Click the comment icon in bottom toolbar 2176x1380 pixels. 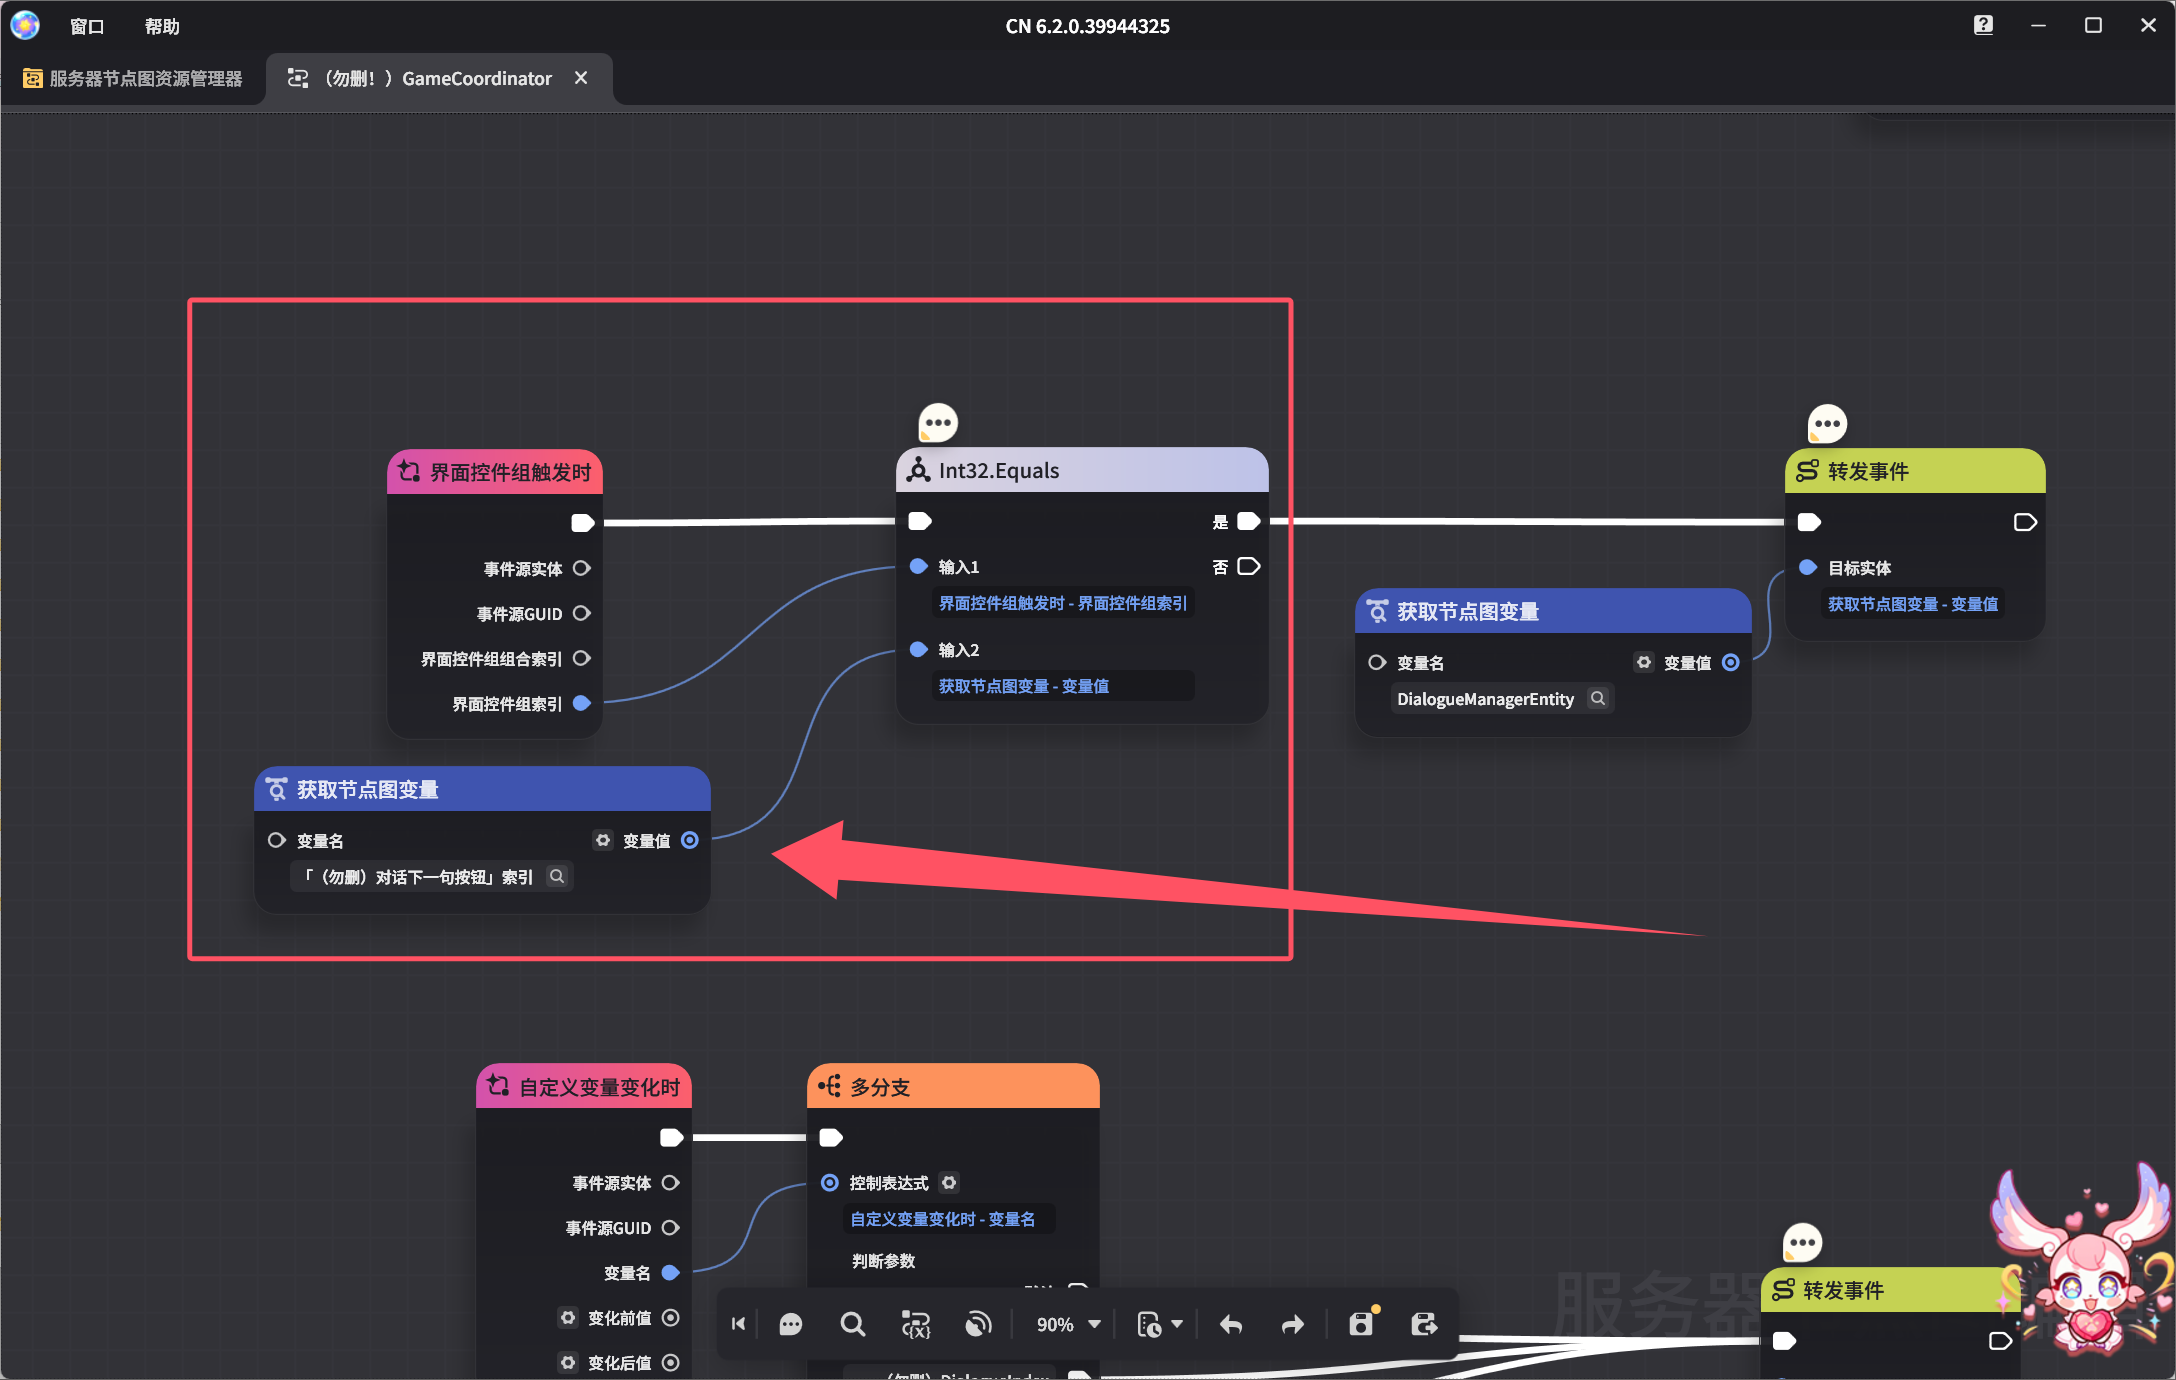click(x=790, y=1325)
